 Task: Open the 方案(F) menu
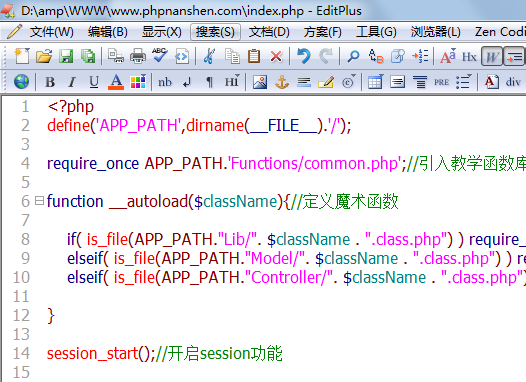[323, 32]
